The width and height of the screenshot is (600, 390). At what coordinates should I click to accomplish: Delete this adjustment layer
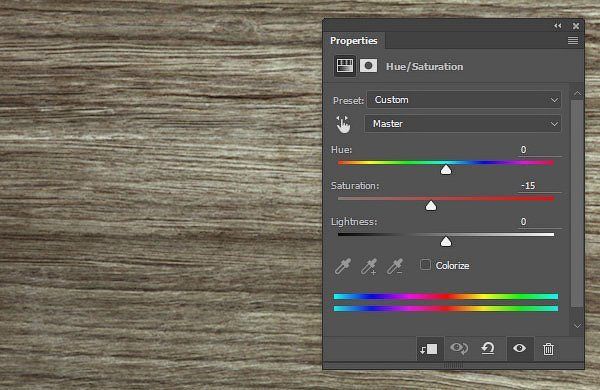pyautogui.click(x=548, y=349)
